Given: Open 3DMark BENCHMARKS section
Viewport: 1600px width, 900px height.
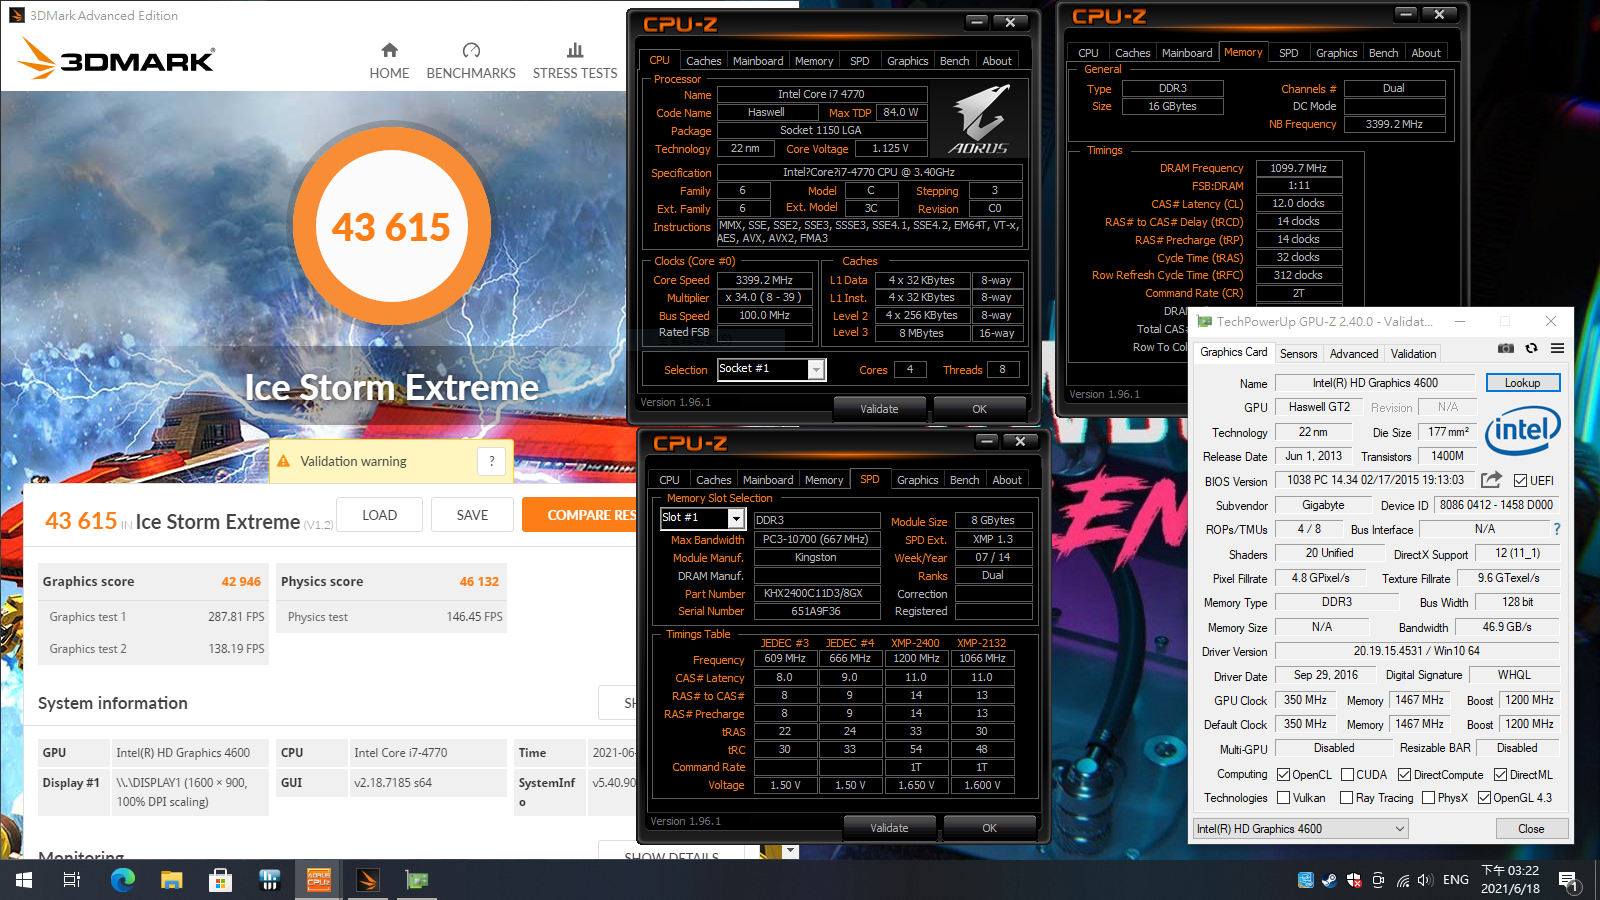Looking at the screenshot, I should (471, 61).
